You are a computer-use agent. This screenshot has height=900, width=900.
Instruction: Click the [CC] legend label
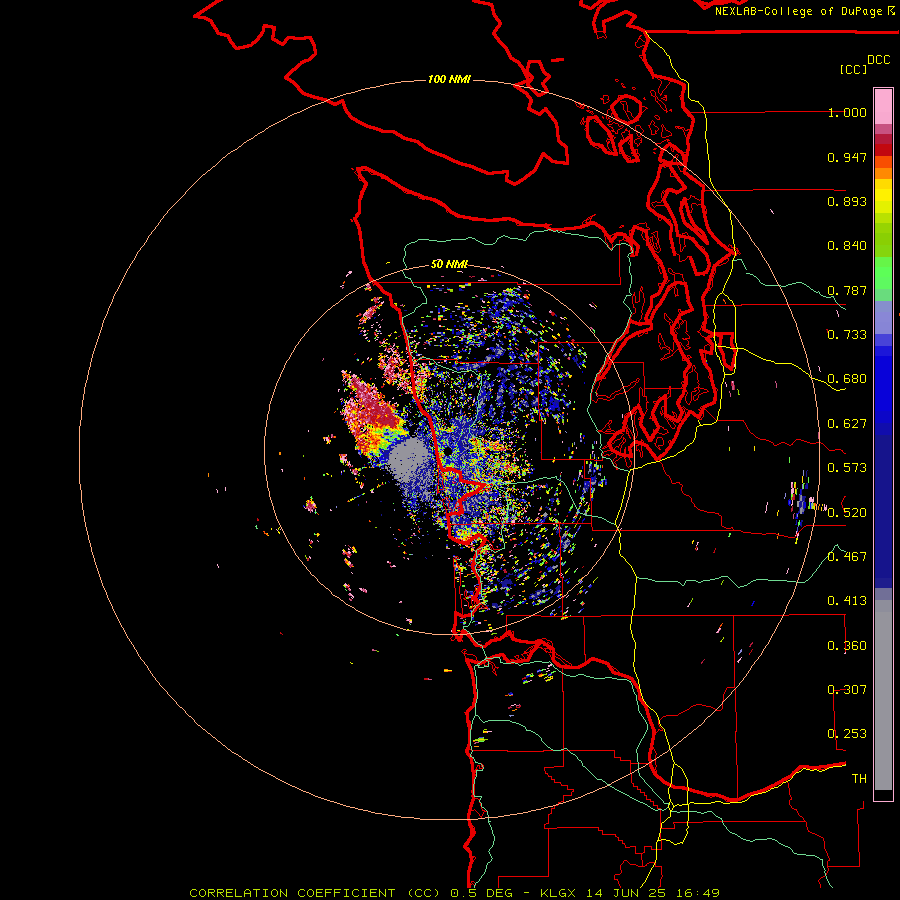[x=853, y=69]
